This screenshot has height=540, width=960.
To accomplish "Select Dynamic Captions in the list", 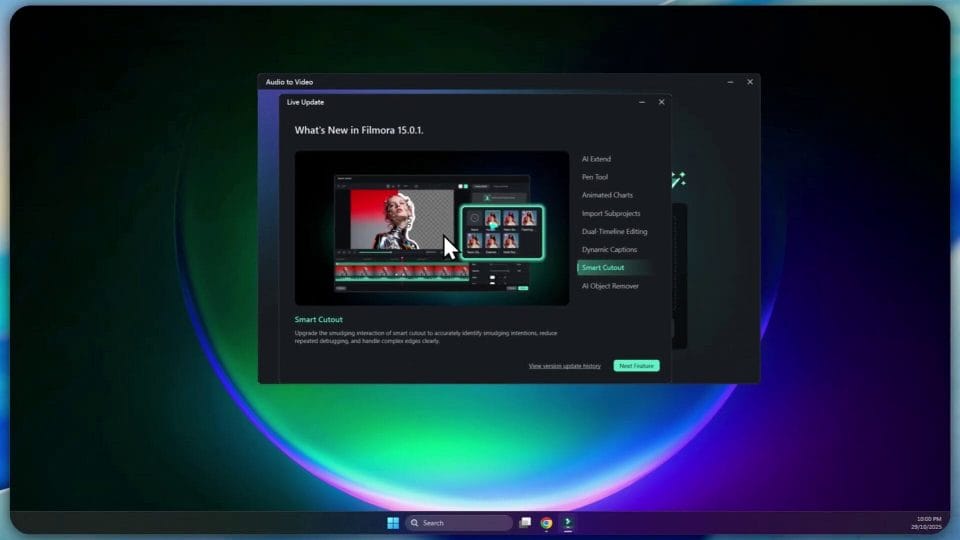I will (609, 249).
